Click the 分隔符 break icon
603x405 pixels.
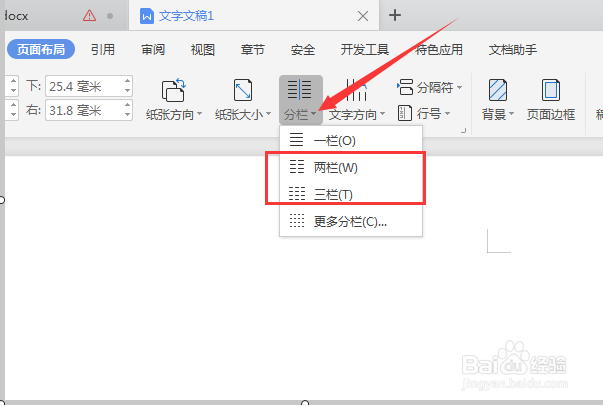click(405, 87)
